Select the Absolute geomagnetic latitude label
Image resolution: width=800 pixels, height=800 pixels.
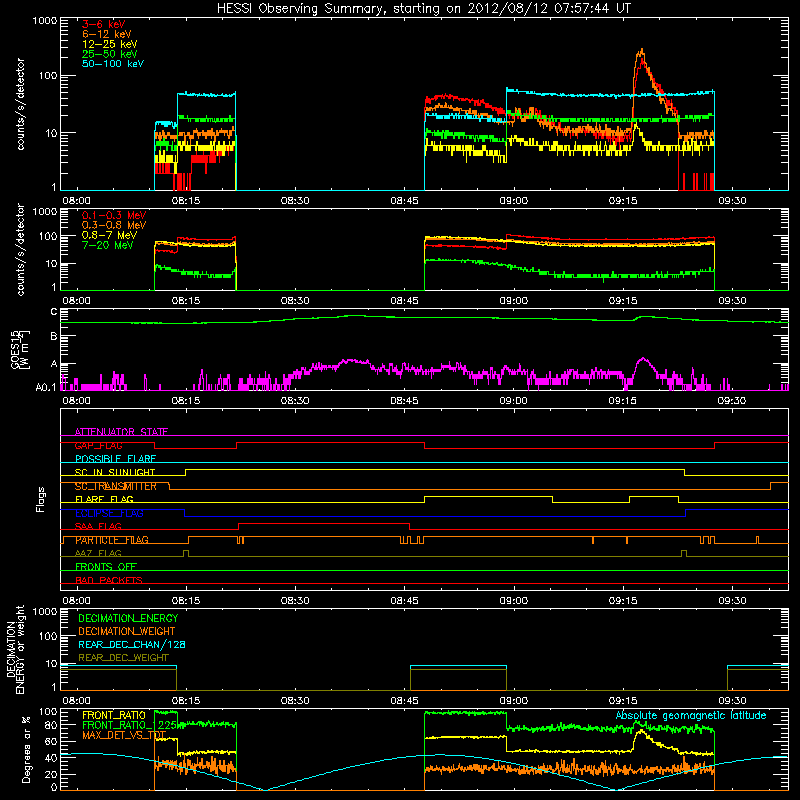point(691,715)
